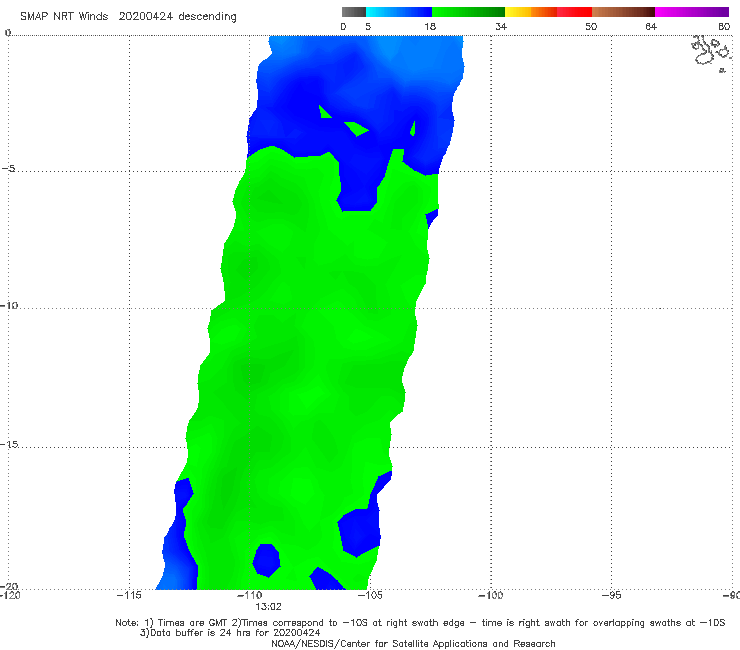Click the NOAA/NESDIS credit line

413,644
